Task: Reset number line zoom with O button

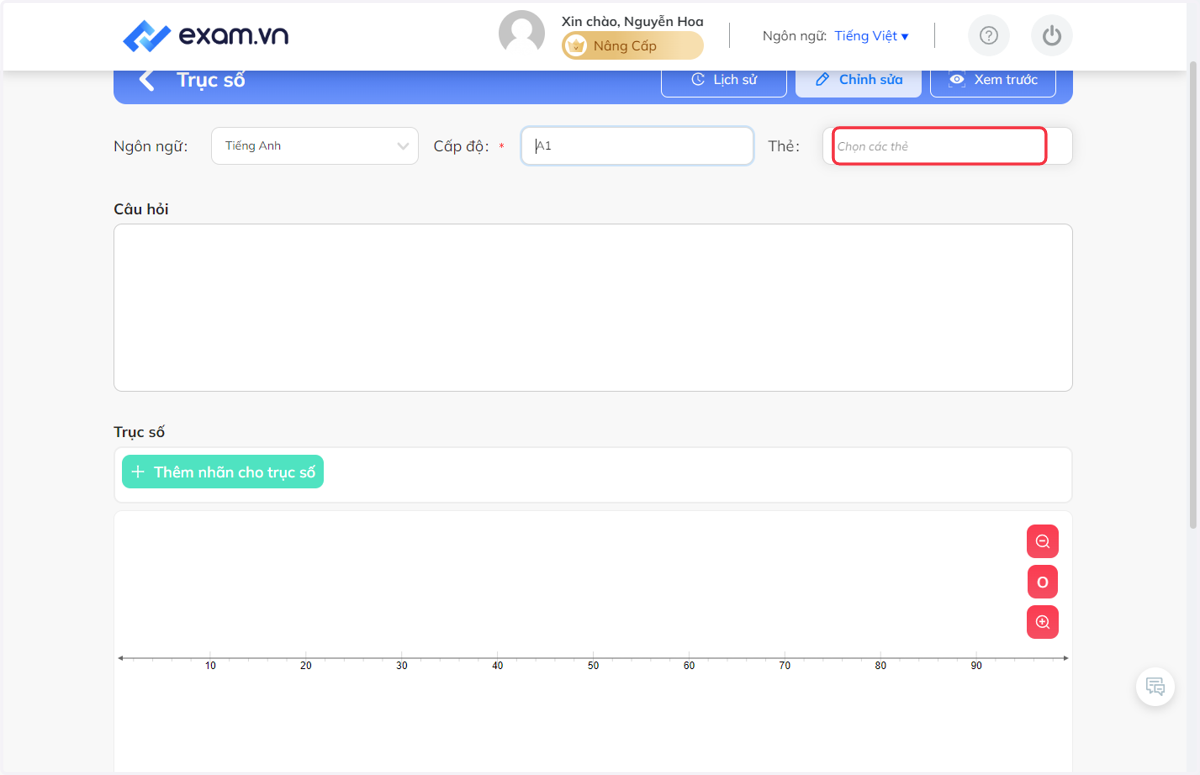Action: point(1042,582)
